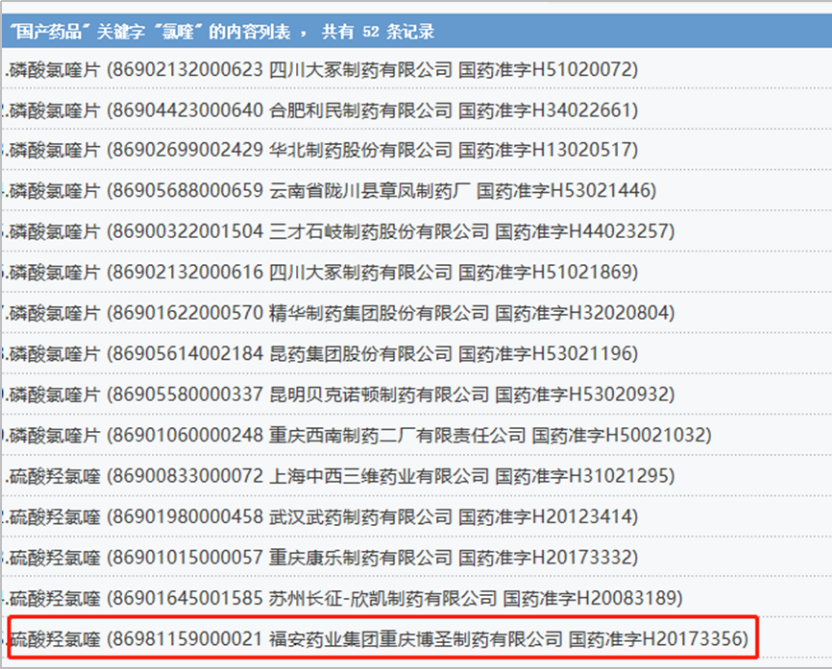View the 武汉武药制药有限公司 硫酸羟氯喹 entry
Screen dimensions: 832x669
[320, 517]
